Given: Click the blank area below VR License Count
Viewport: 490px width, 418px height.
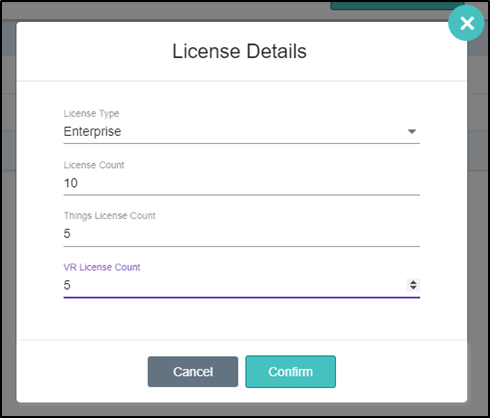Looking at the screenshot, I should (x=242, y=318).
